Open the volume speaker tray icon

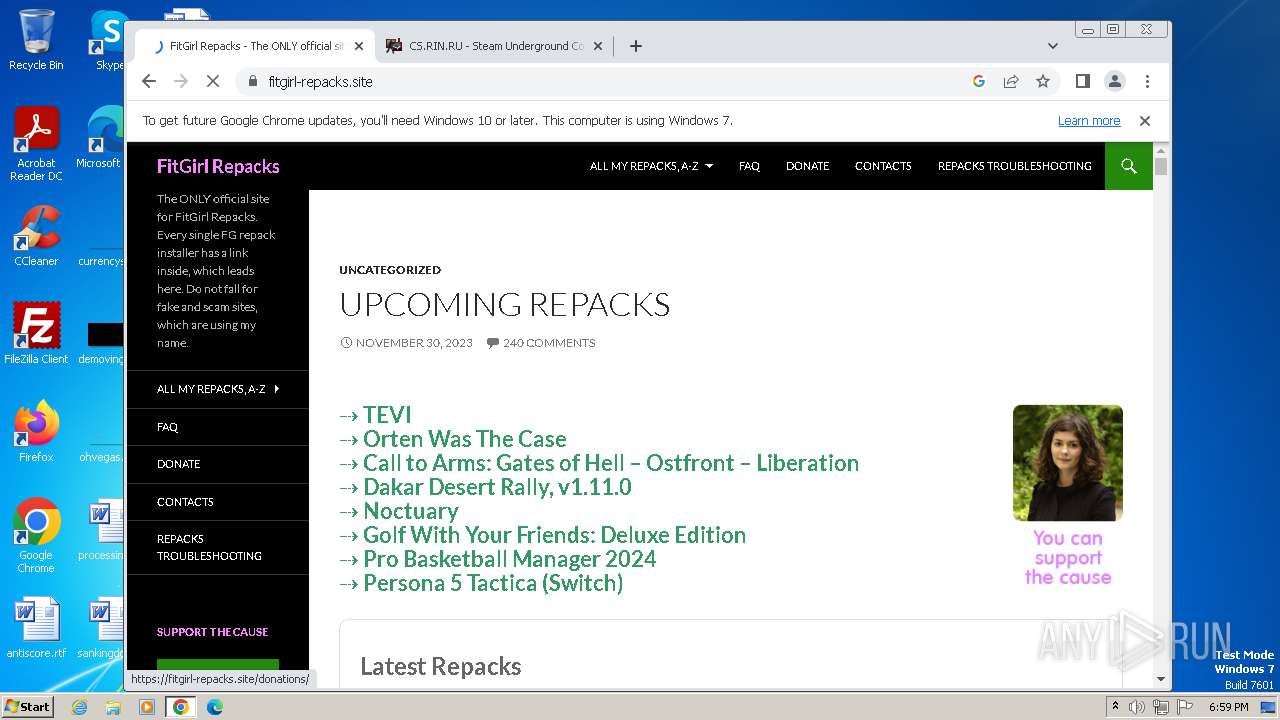tap(1137, 707)
